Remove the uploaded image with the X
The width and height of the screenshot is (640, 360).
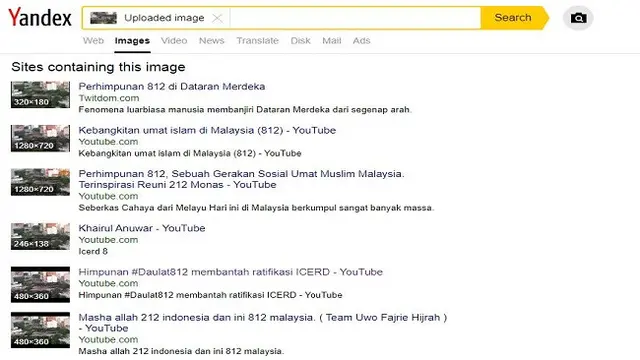pyautogui.click(x=217, y=18)
